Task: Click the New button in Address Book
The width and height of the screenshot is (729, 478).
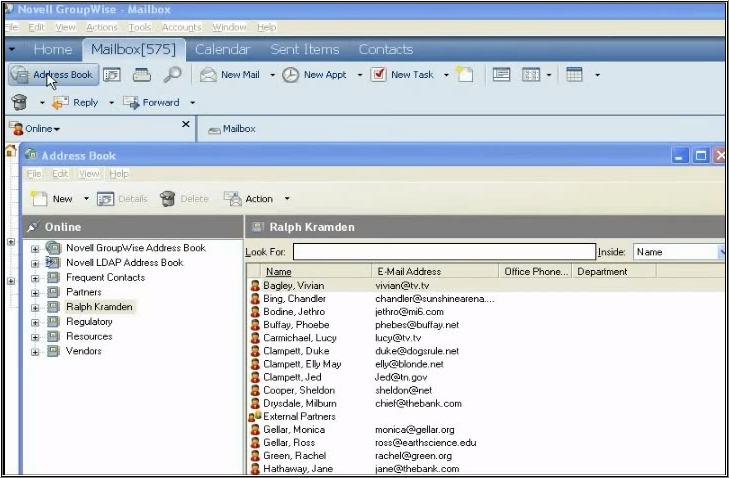Action: pyautogui.click(x=52, y=199)
